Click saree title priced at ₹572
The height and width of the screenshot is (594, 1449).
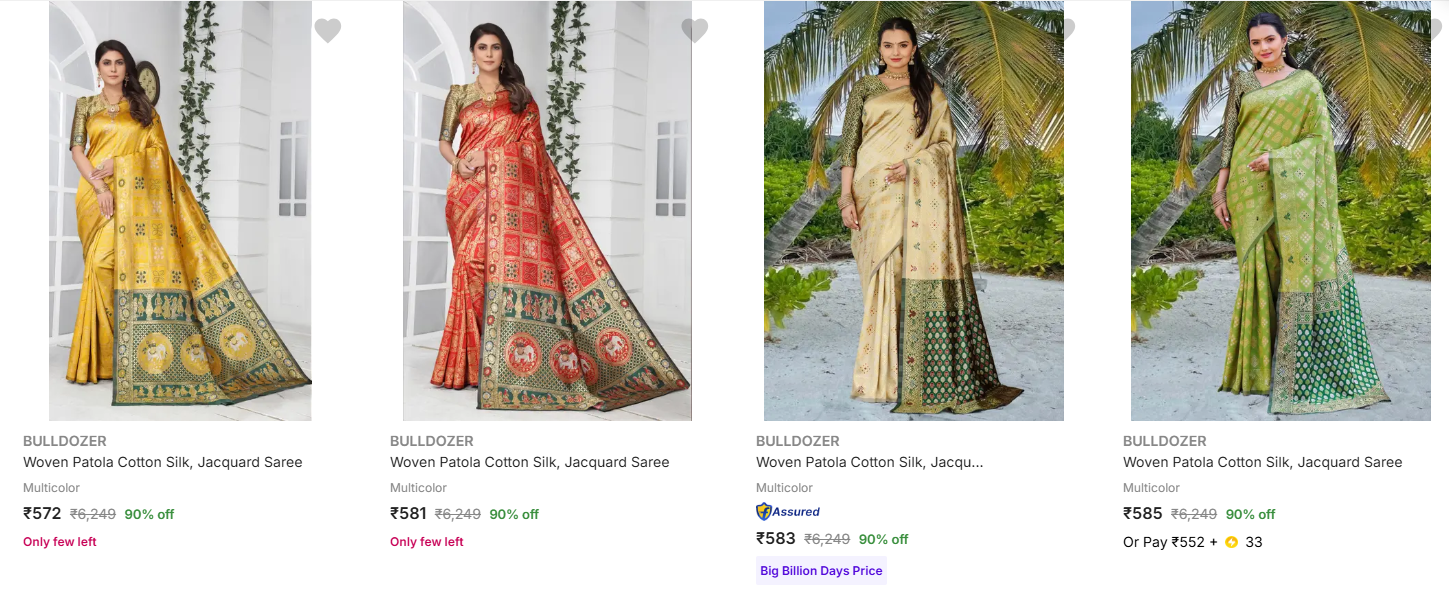tap(163, 462)
